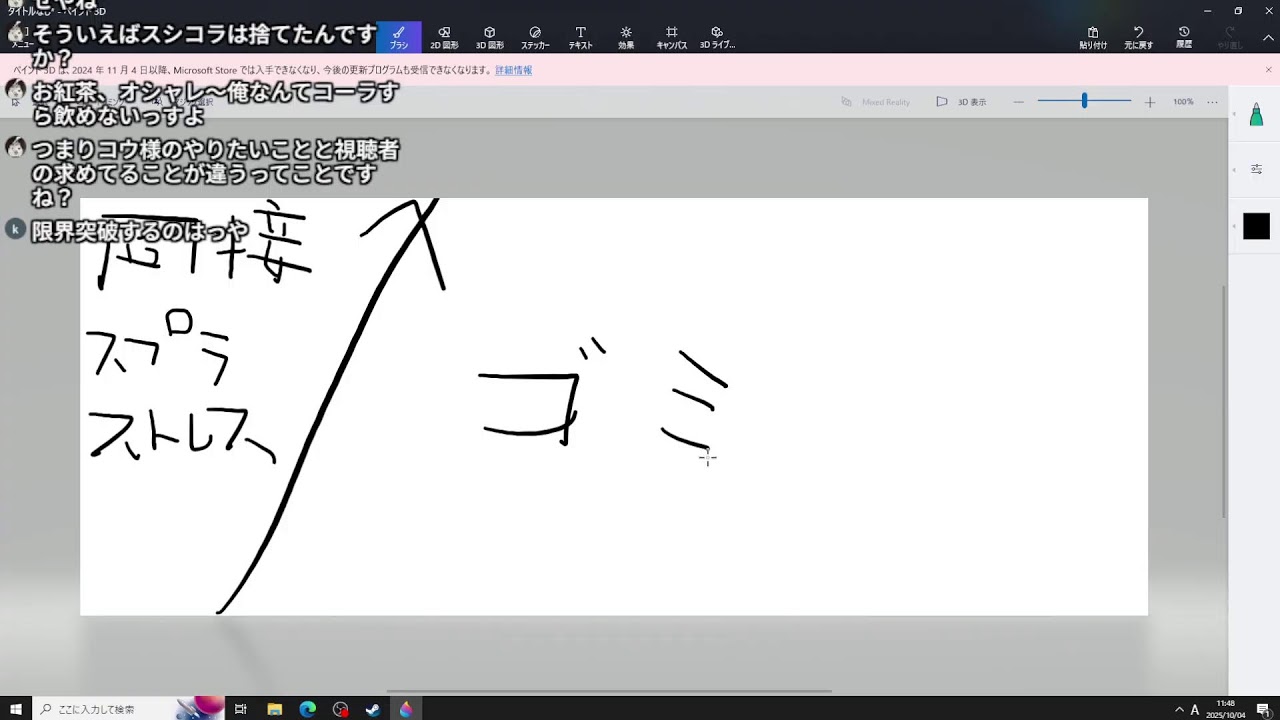This screenshot has height=720, width=1280.
Task: Expand the brush settings sliders panel
Action: click(x=1256, y=170)
